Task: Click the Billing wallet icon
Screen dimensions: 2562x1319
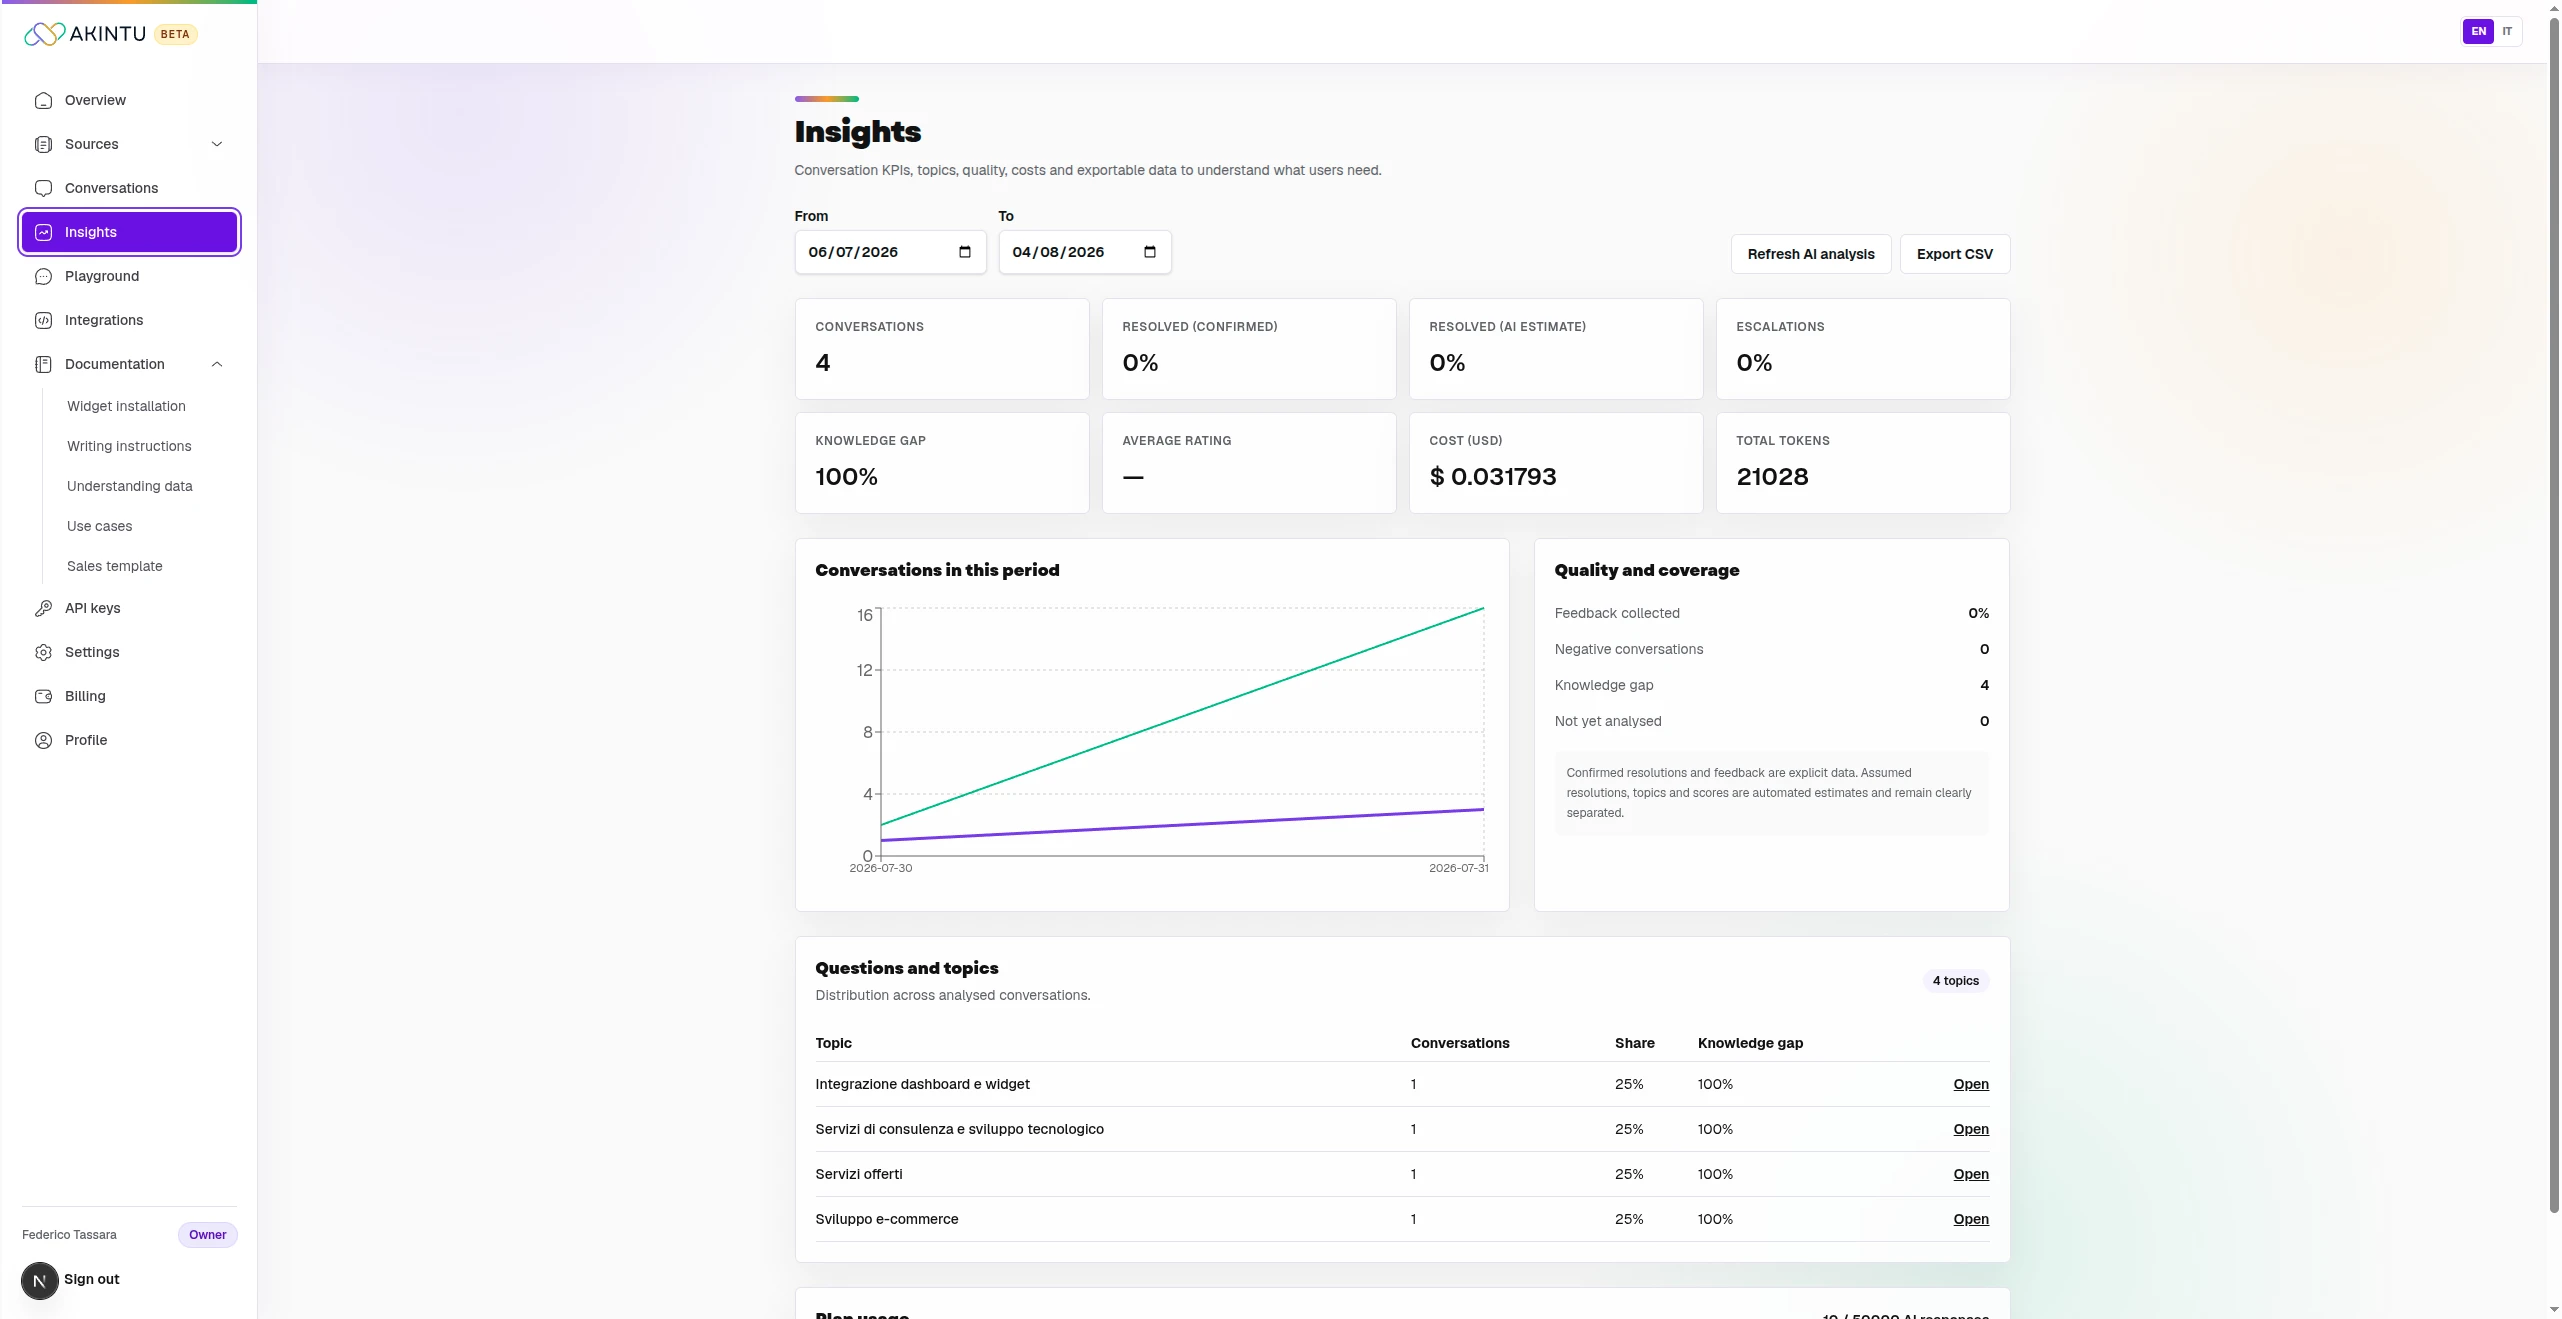Action: click(43, 696)
